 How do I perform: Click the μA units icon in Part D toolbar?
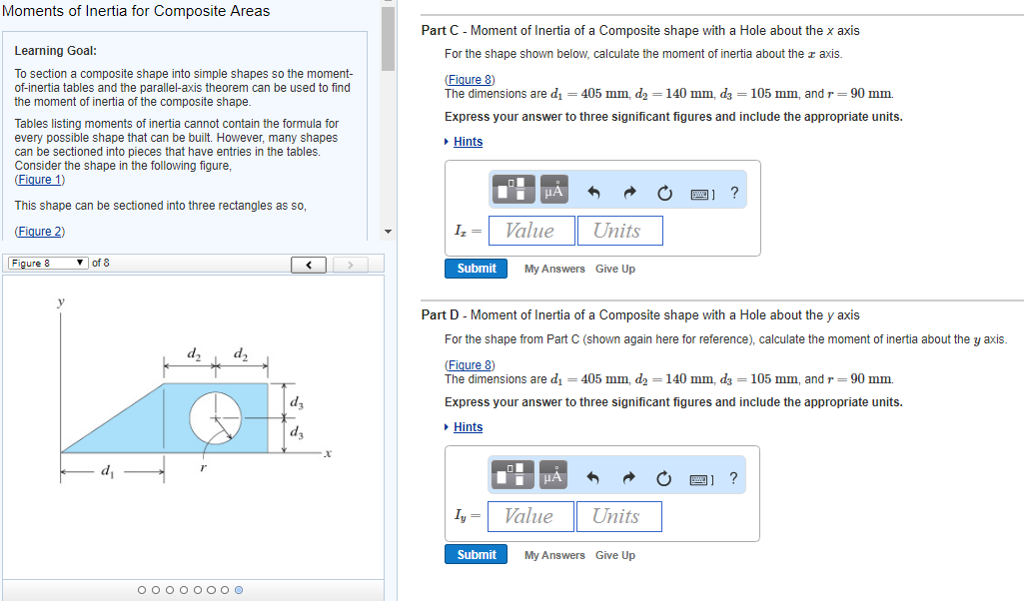point(553,476)
